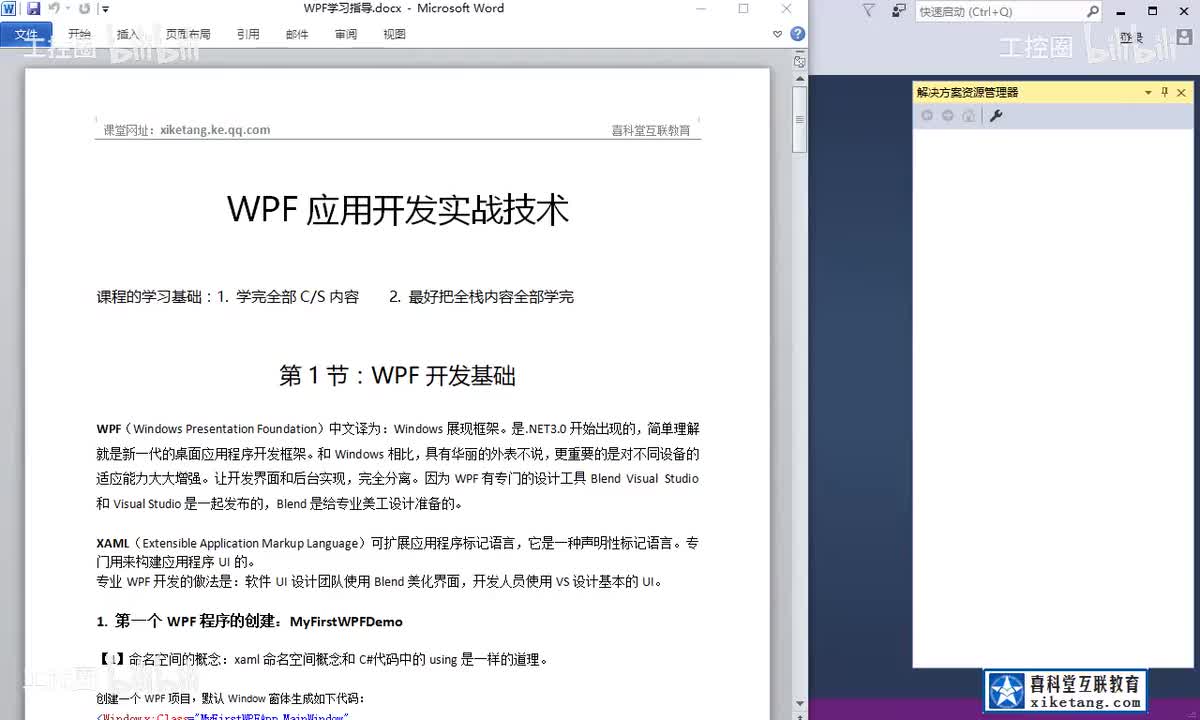1200x720 pixels.
Task: Switch to the 开始 (Home) ribbon tab
Action: (79, 34)
